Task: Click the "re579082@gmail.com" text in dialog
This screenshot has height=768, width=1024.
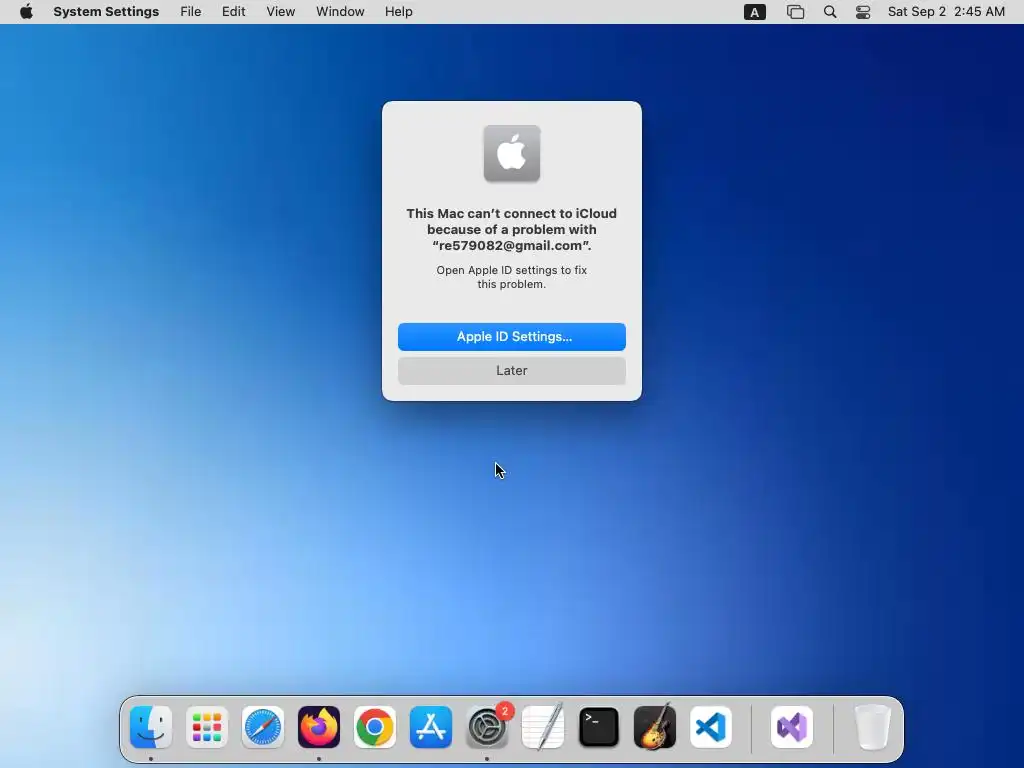Action: [x=511, y=246]
